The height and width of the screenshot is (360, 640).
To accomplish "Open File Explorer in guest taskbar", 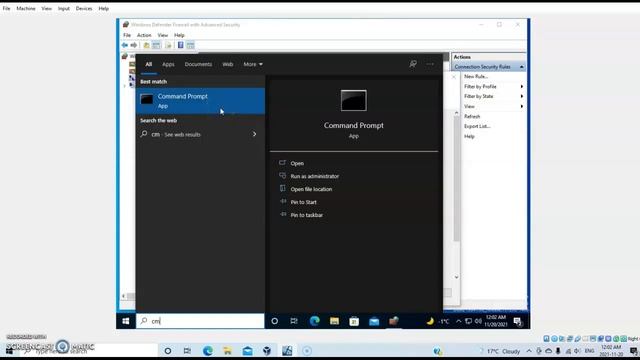I will tap(334, 321).
